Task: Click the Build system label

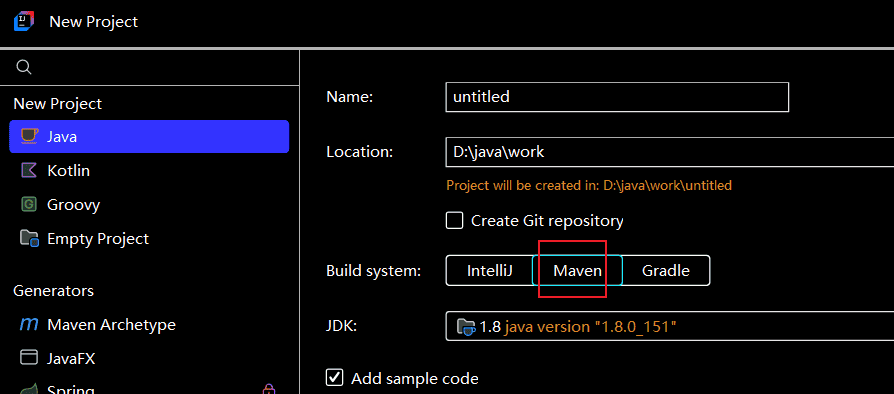Action: point(373,271)
